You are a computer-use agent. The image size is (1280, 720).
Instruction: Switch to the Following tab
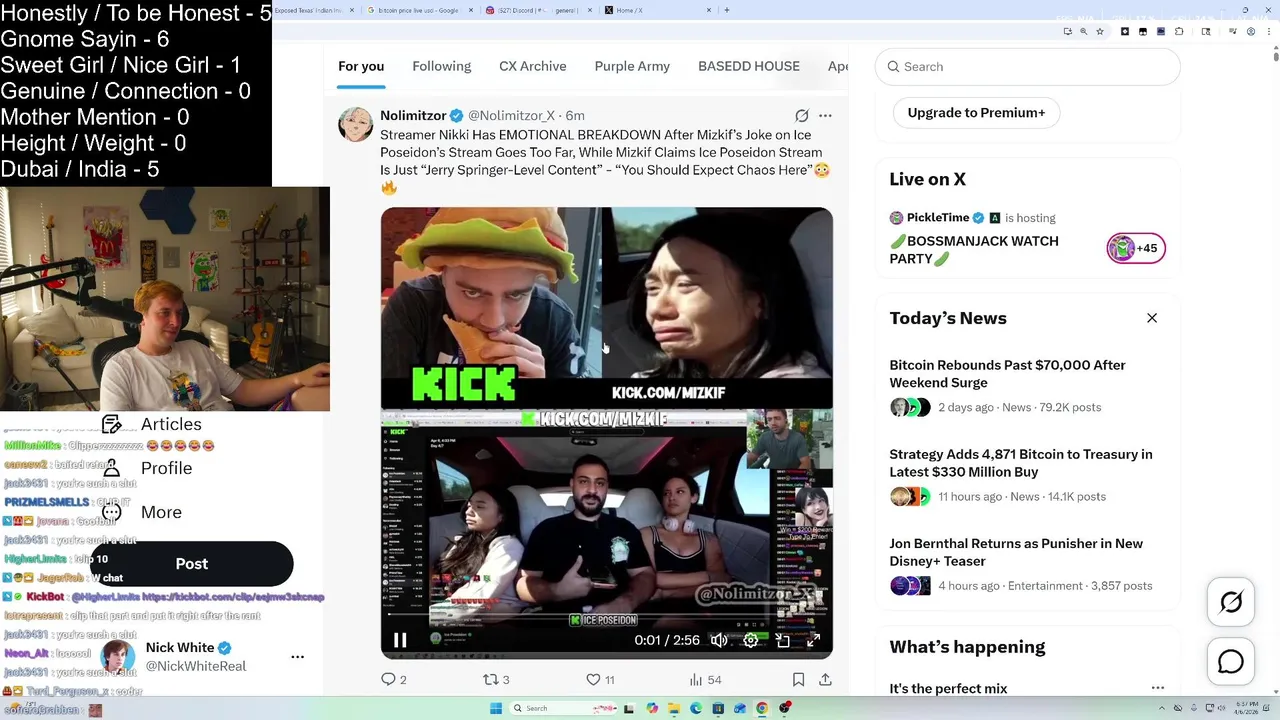coord(441,66)
